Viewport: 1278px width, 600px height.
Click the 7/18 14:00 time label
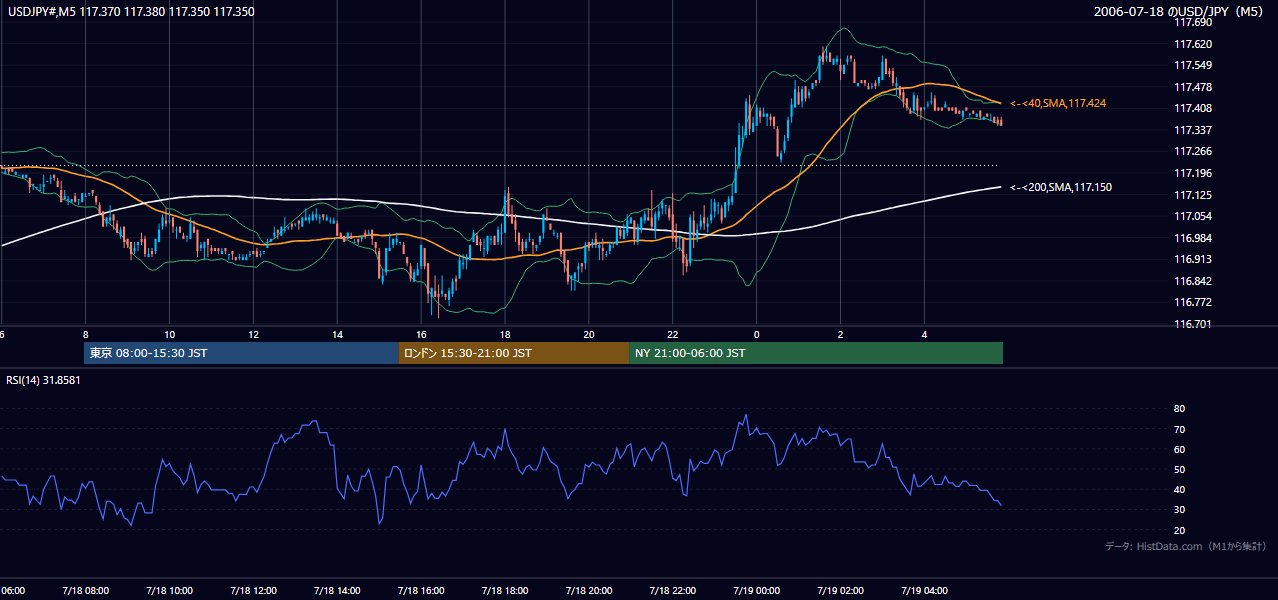pyautogui.click(x=337, y=591)
